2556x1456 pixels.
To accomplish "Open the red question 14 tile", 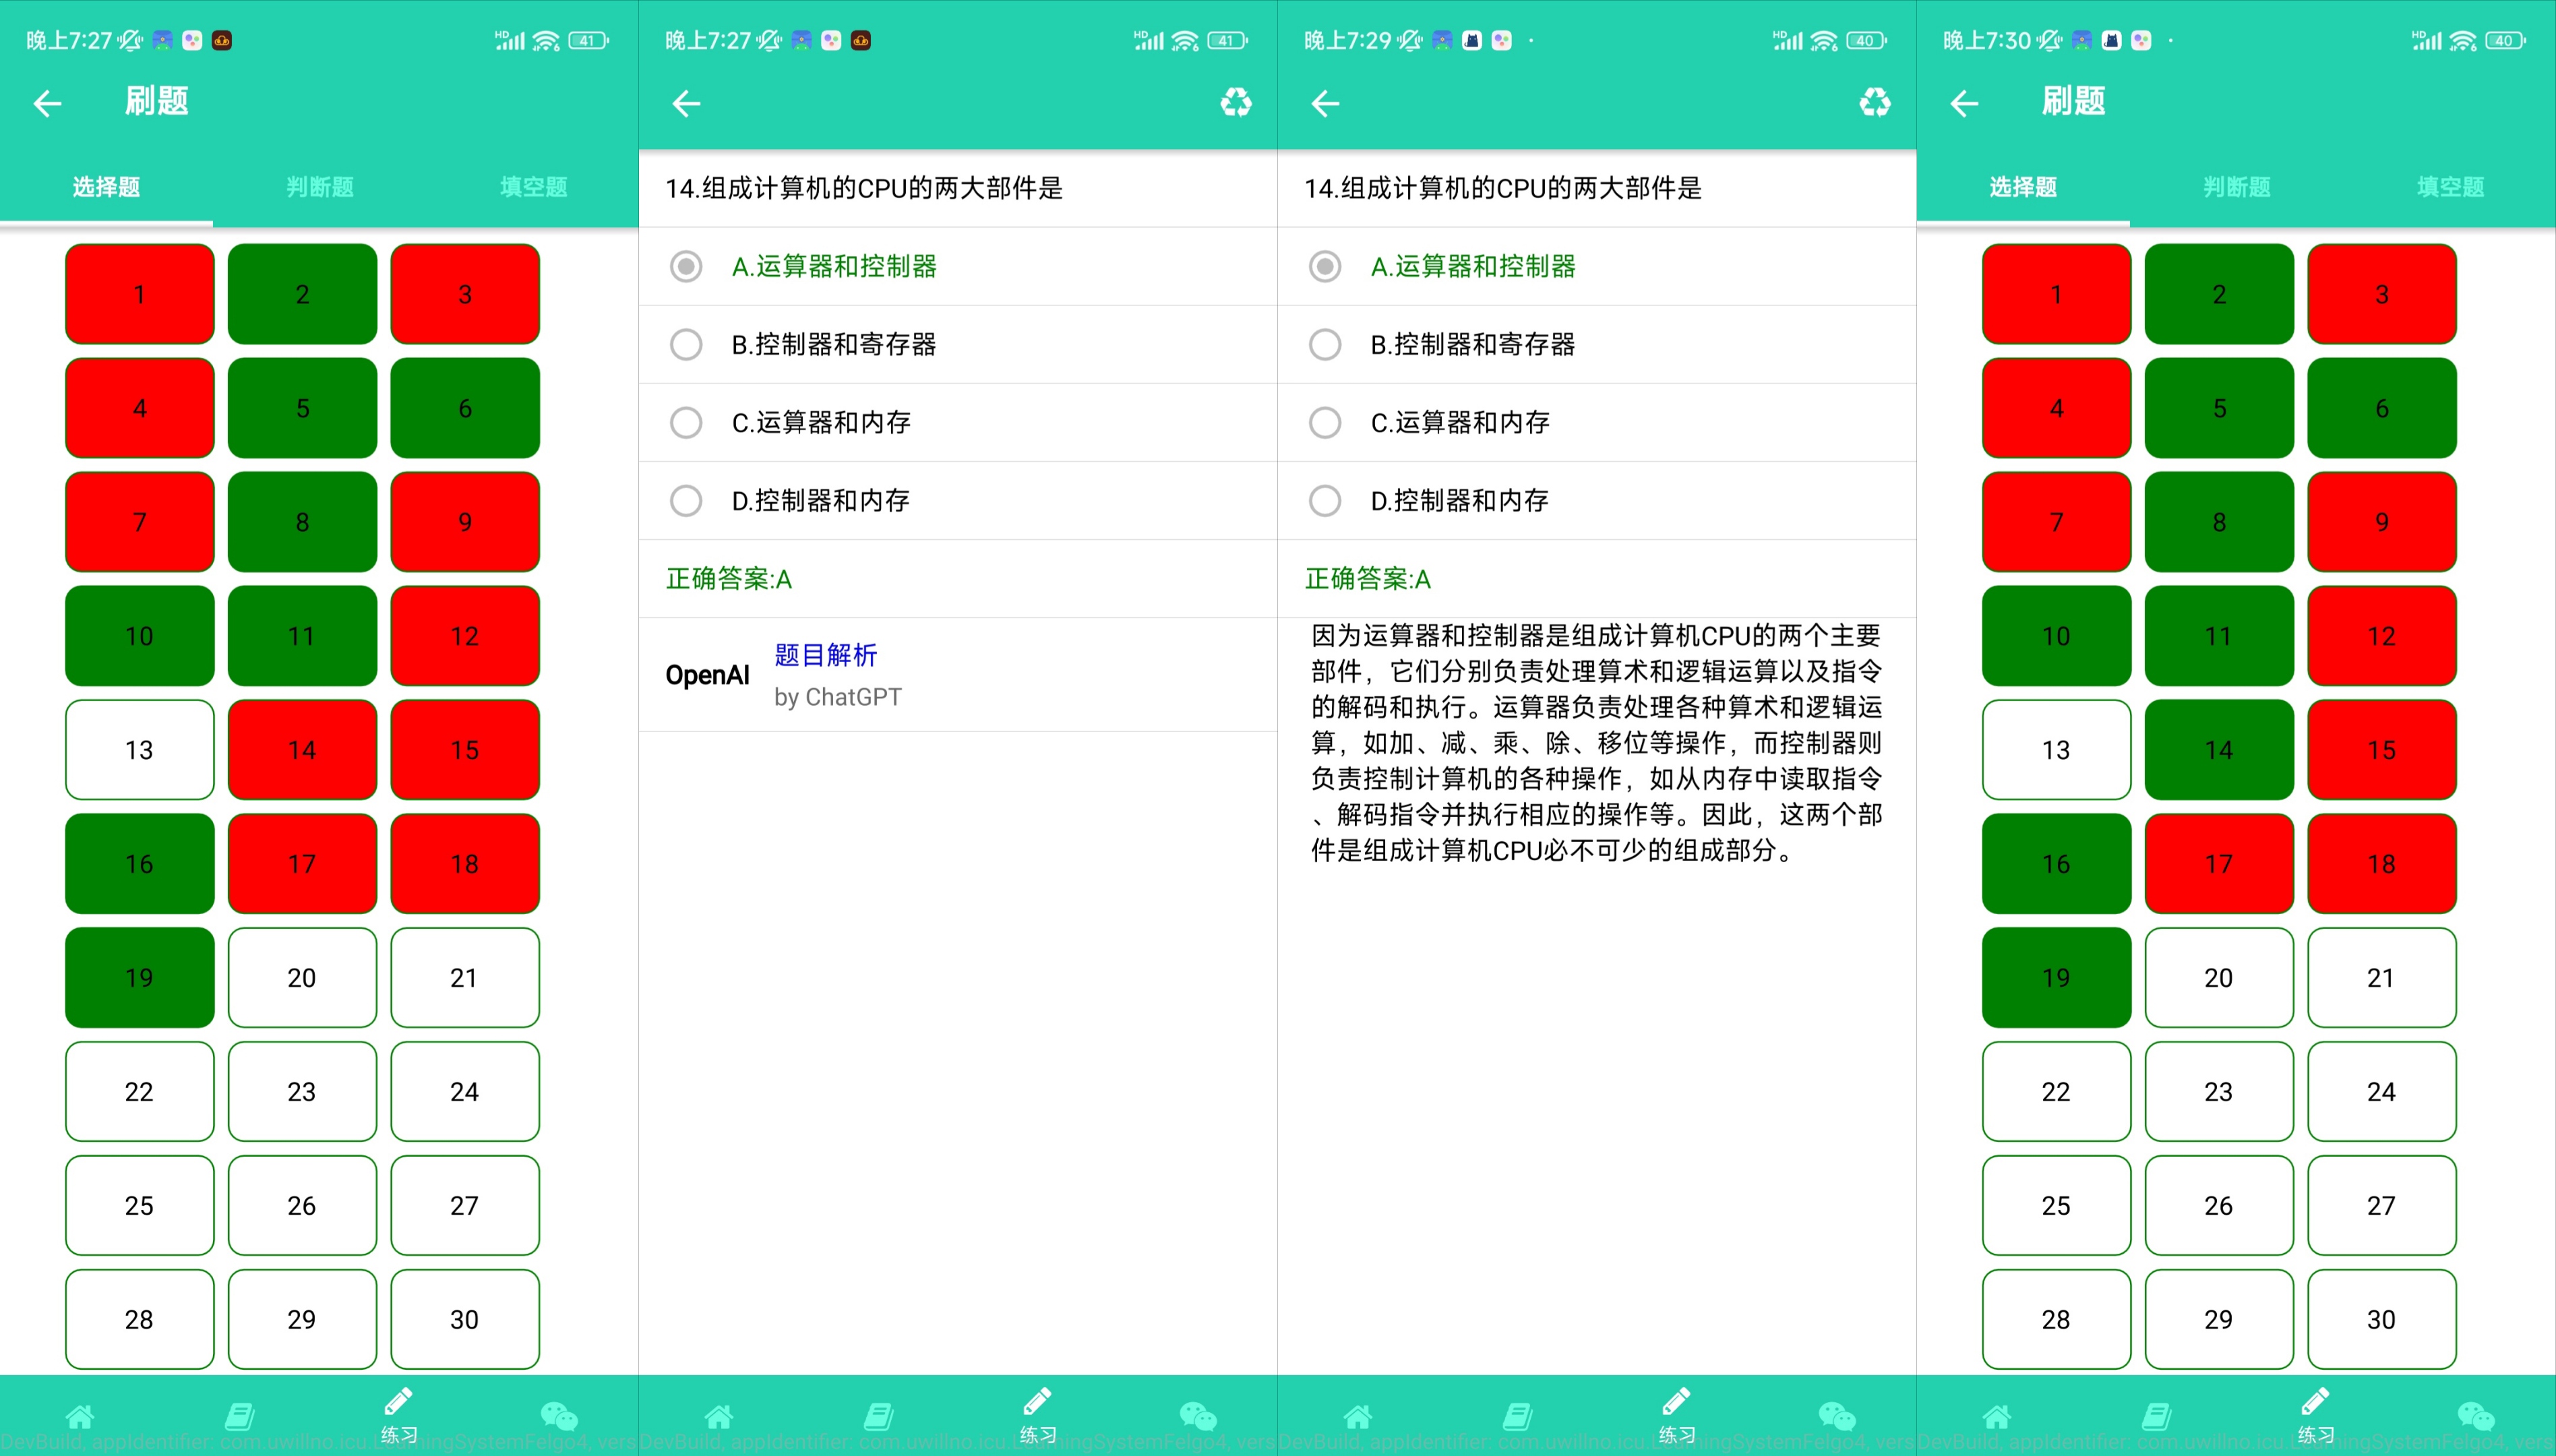I will [302, 750].
